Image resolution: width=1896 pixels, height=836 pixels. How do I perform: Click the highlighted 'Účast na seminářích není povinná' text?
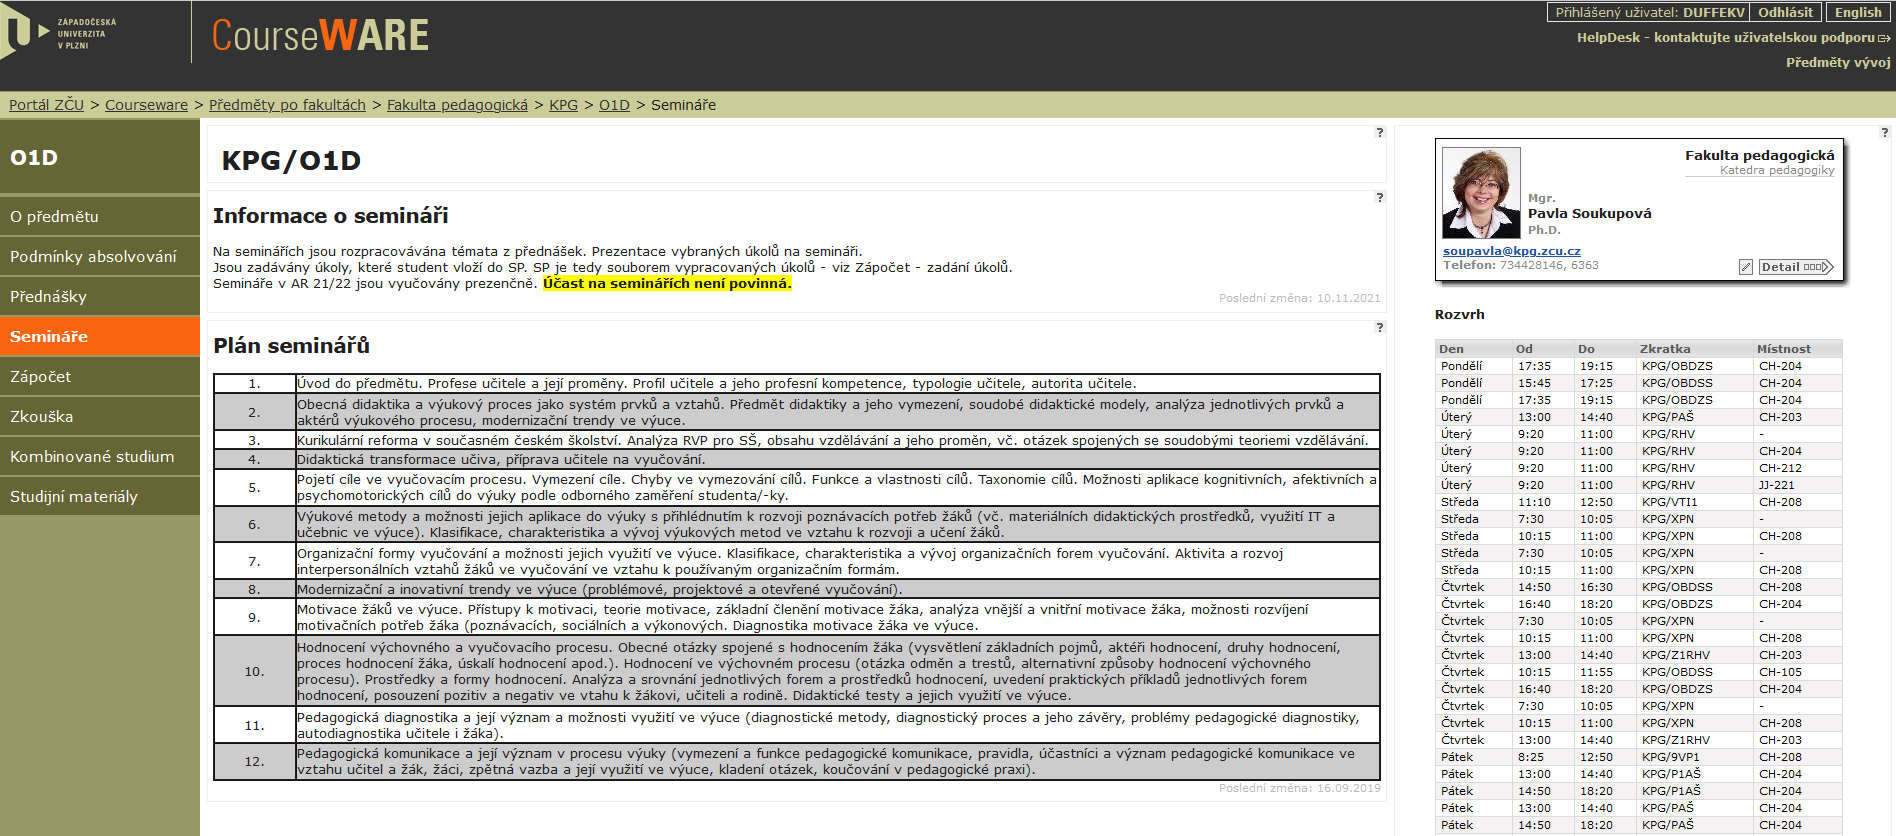667,284
